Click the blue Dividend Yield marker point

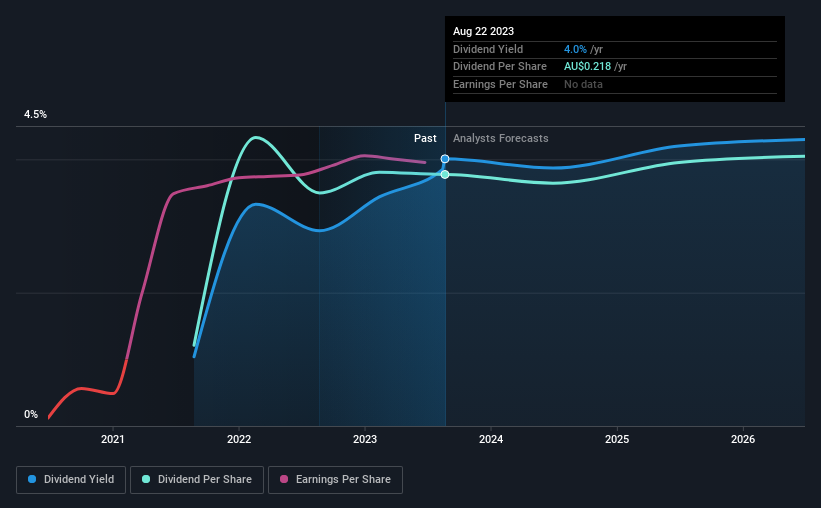coord(445,159)
